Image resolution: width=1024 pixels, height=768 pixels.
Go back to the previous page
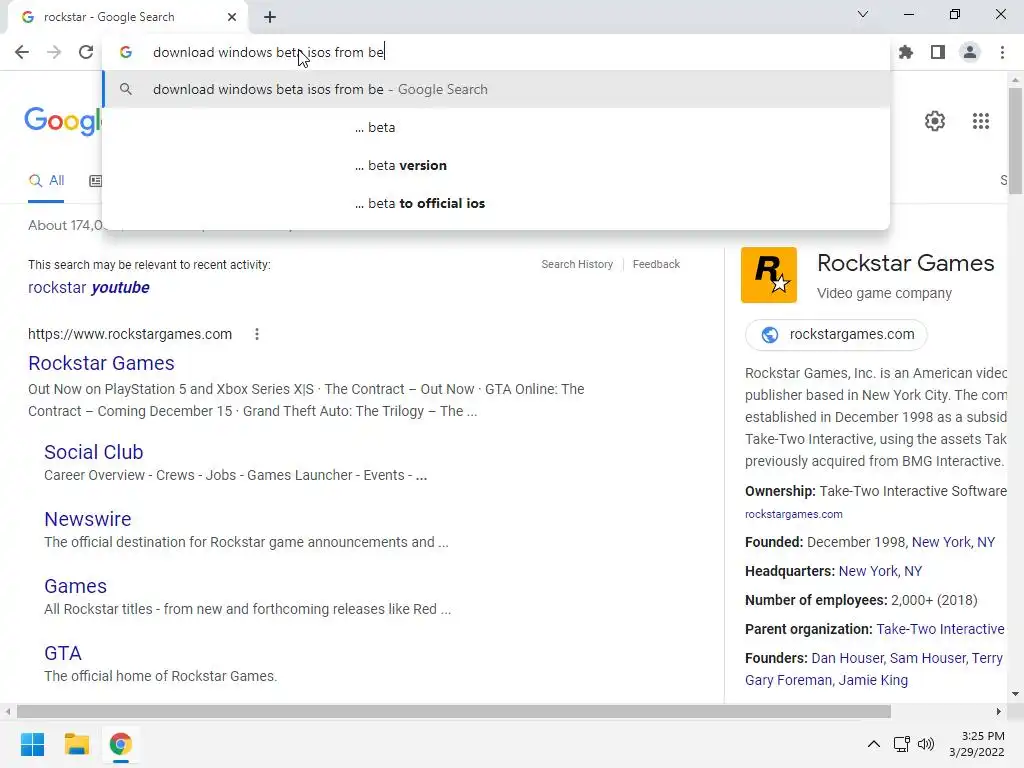pyautogui.click(x=22, y=52)
